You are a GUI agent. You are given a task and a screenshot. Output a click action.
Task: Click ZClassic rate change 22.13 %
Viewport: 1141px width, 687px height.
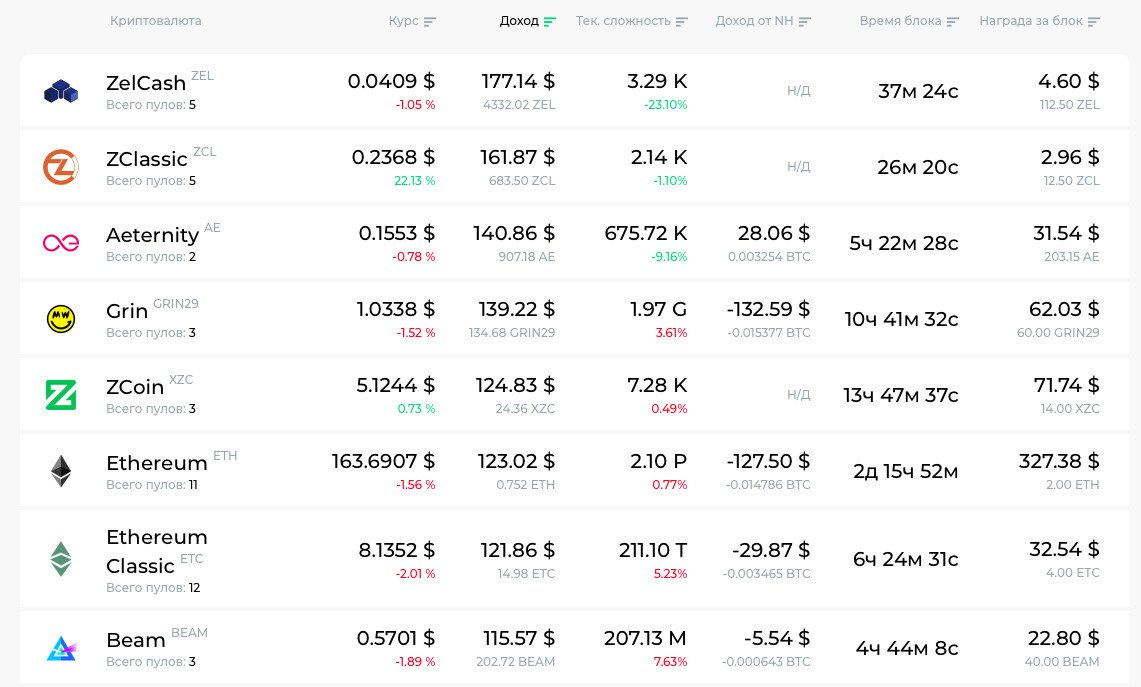(x=414, y=180)
